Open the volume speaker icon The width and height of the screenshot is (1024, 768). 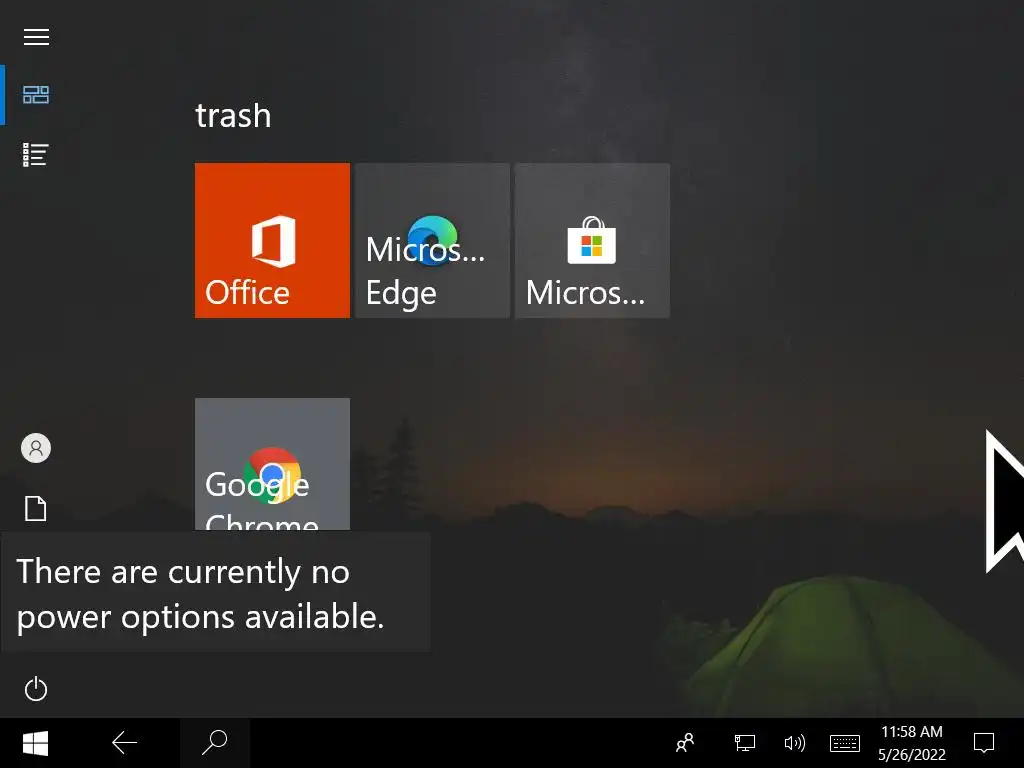794,743
